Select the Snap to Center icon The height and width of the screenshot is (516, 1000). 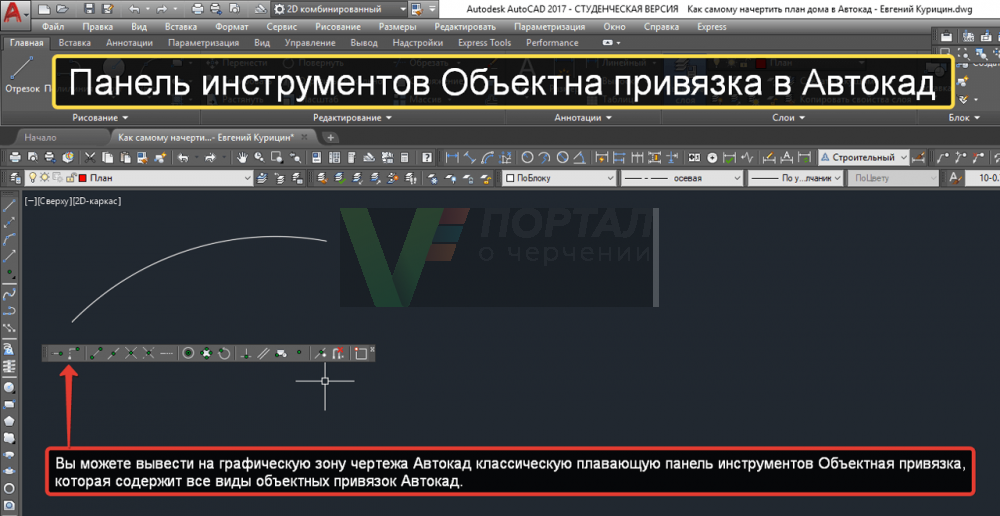[187, 353]
